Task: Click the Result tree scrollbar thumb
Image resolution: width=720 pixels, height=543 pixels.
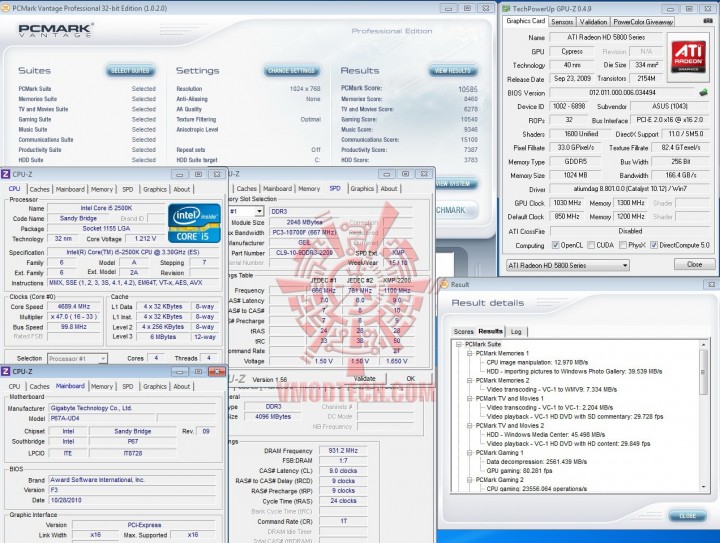Action: click(x=703, y=372)
